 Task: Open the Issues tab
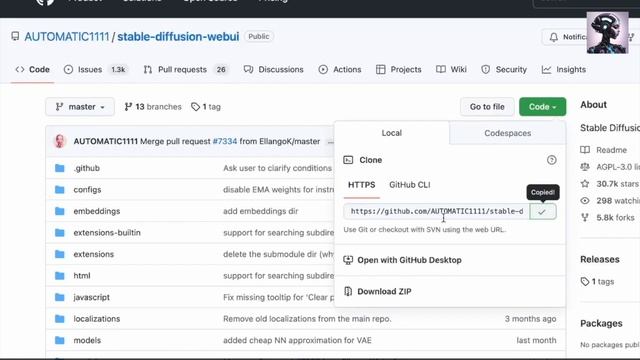click(x=96, y=69)
